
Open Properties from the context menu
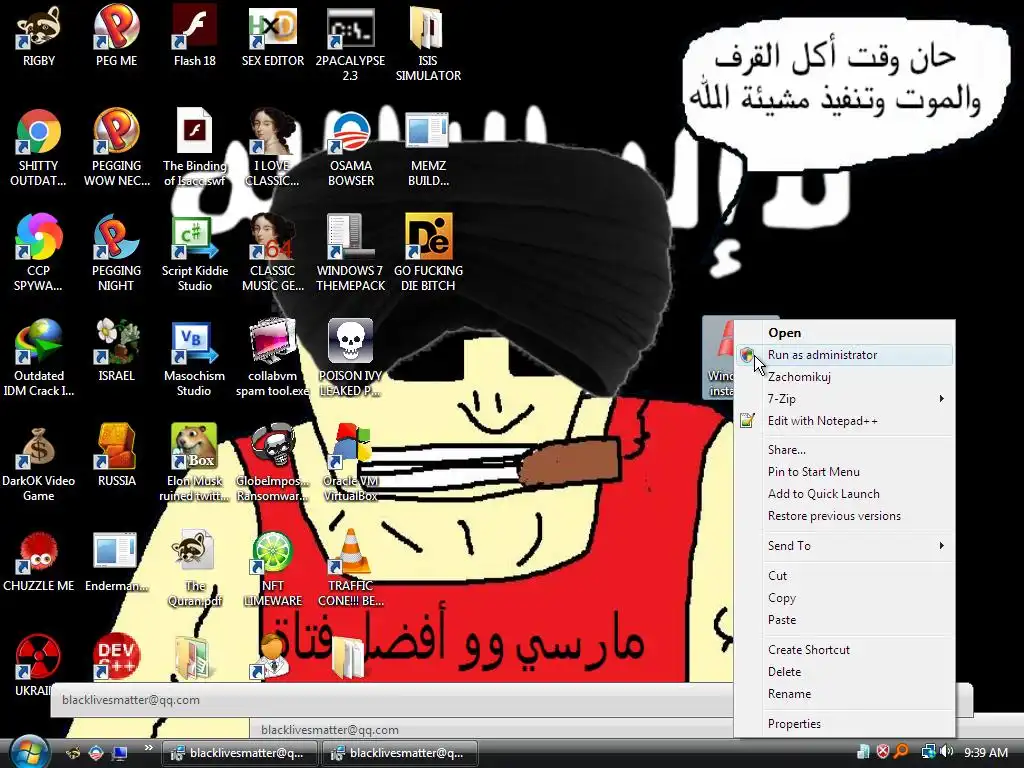pos(844,724)
